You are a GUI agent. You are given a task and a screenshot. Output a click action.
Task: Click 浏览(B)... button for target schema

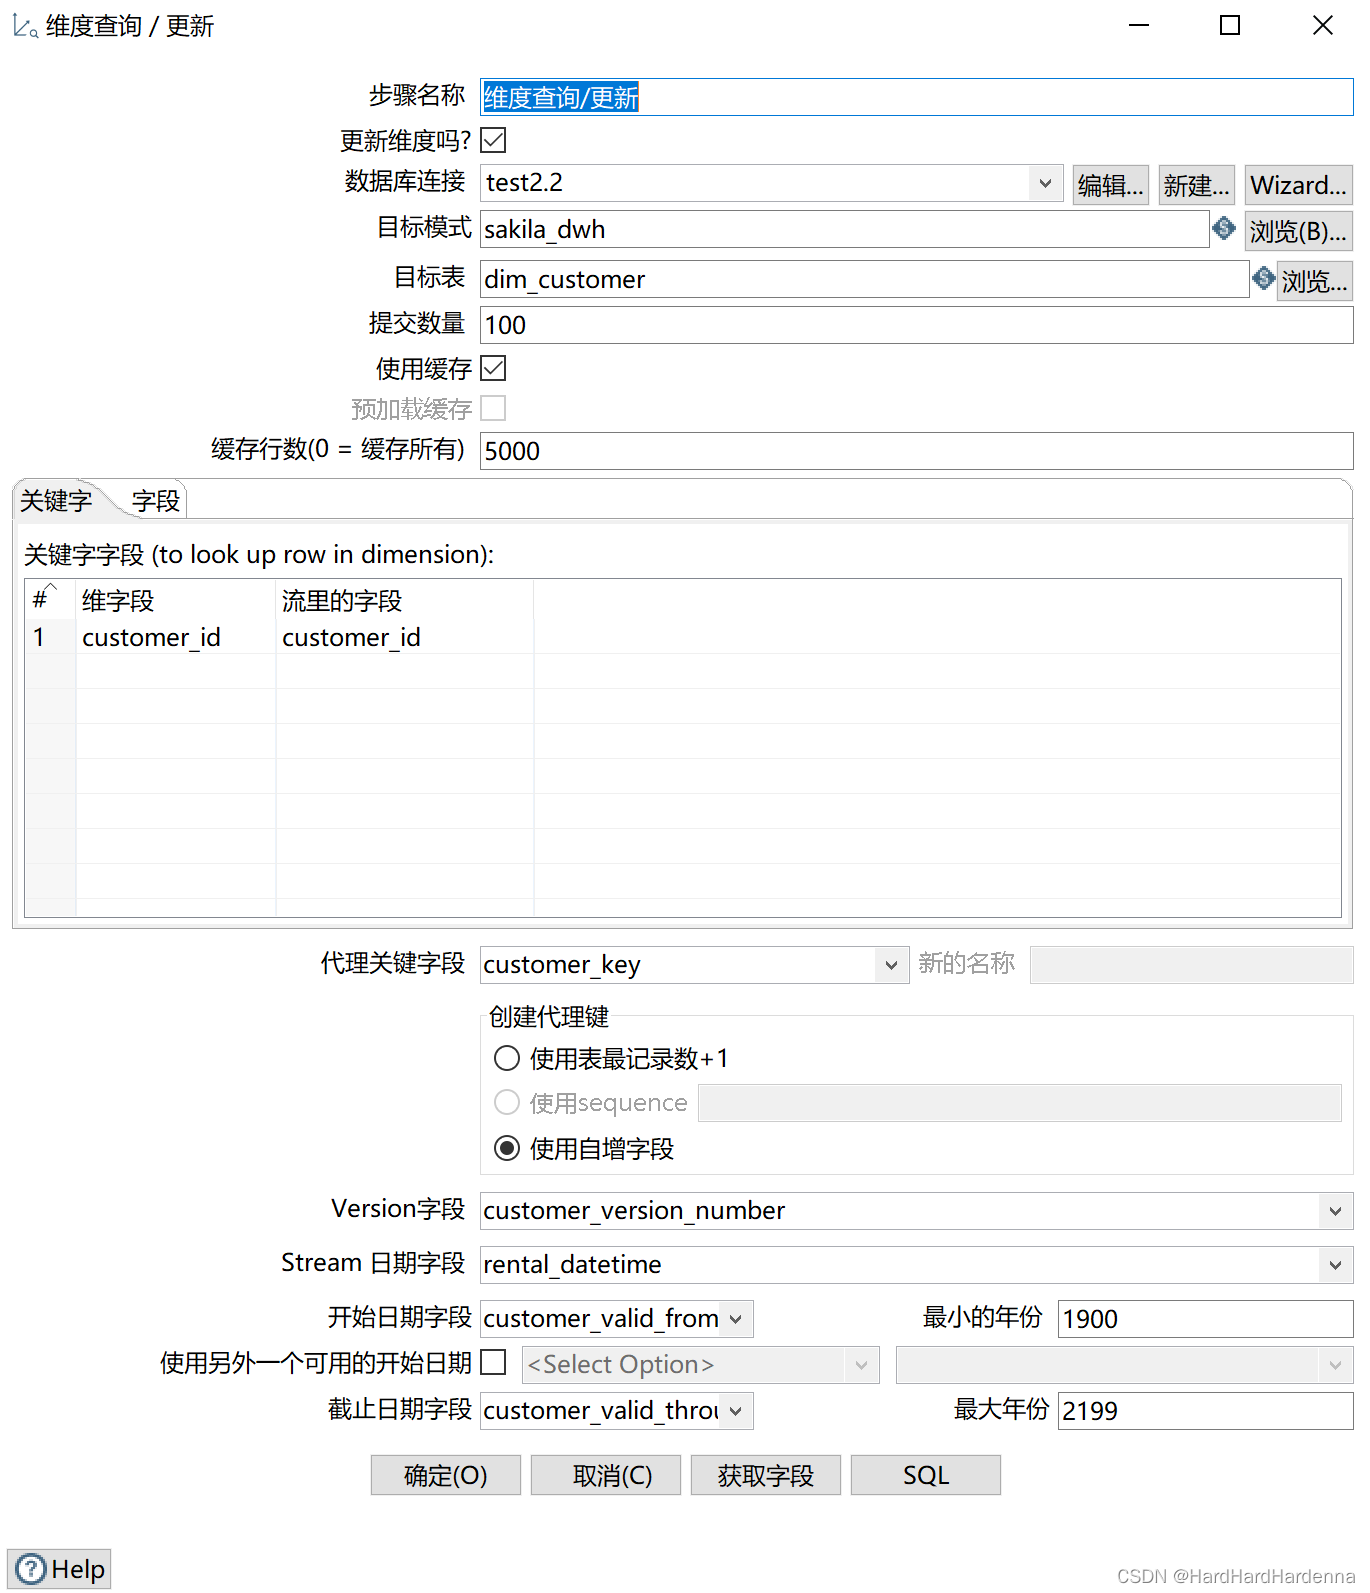1299,231
